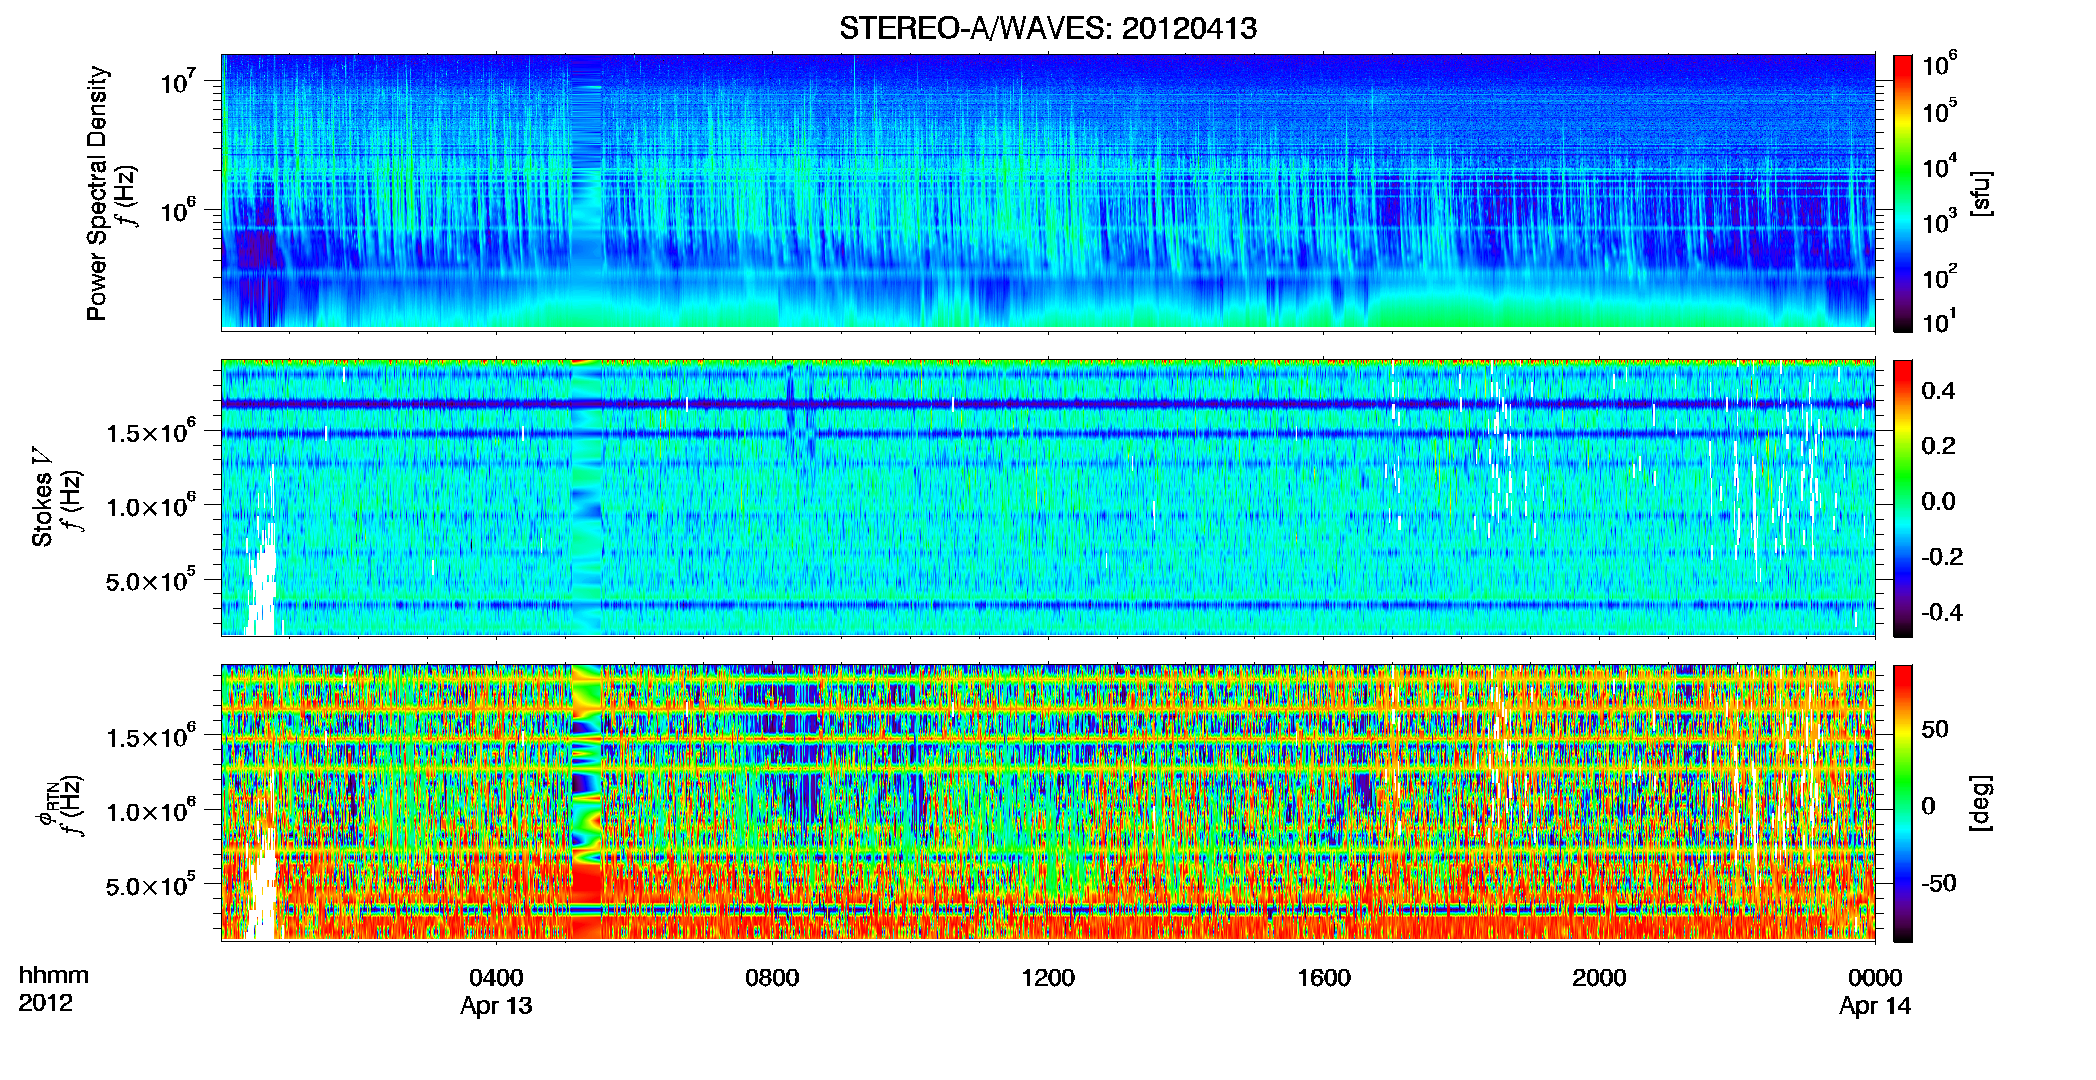Click the Stokes V color bar
The height and width of the screenshot is (1080, 2096).
pos(1903,498)
